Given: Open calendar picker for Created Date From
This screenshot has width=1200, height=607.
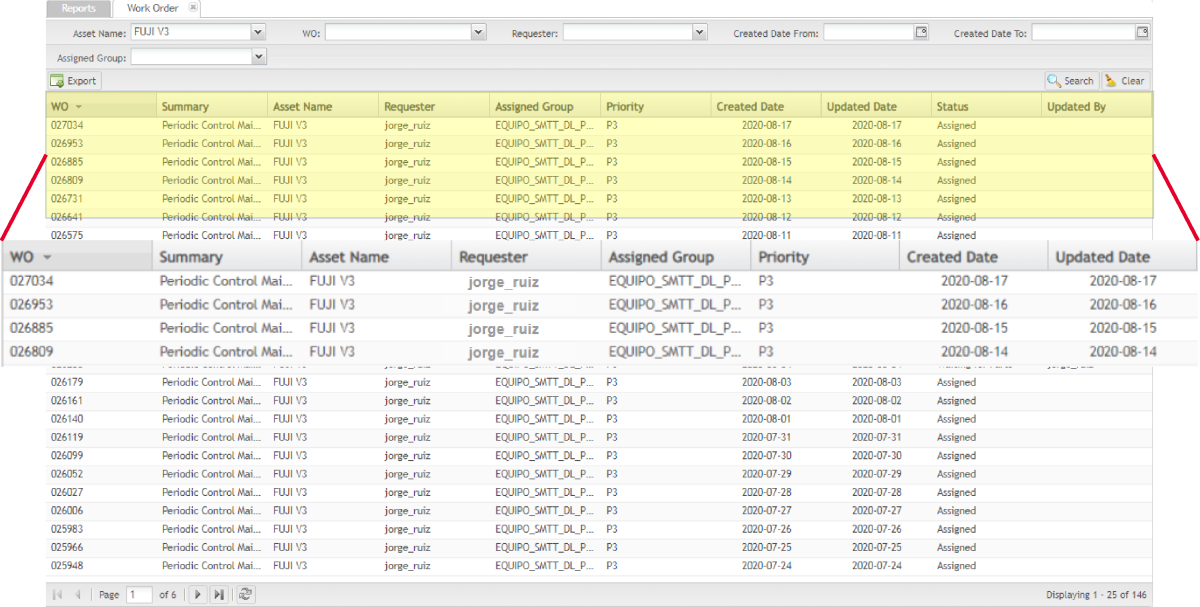Looking at the screenshot, I should tap(921, 33).
